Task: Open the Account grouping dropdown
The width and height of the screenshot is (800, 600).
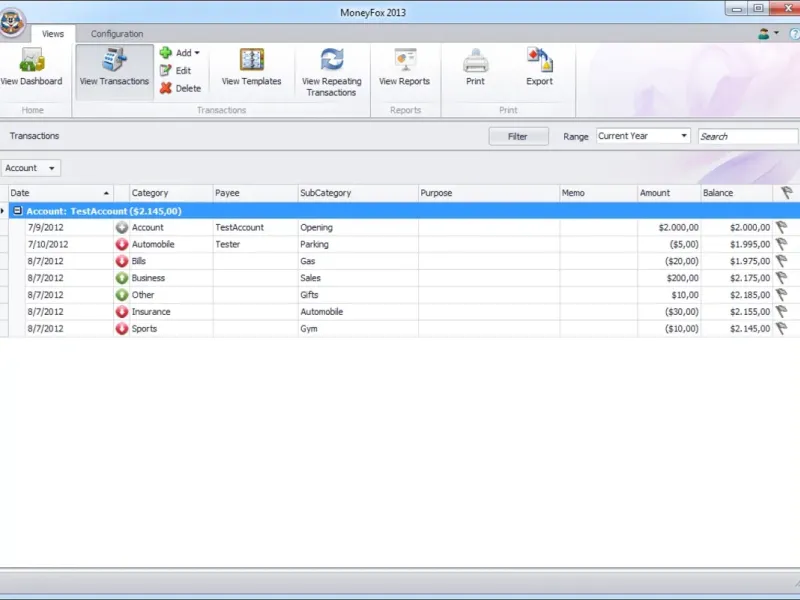Action: (30, 168)
